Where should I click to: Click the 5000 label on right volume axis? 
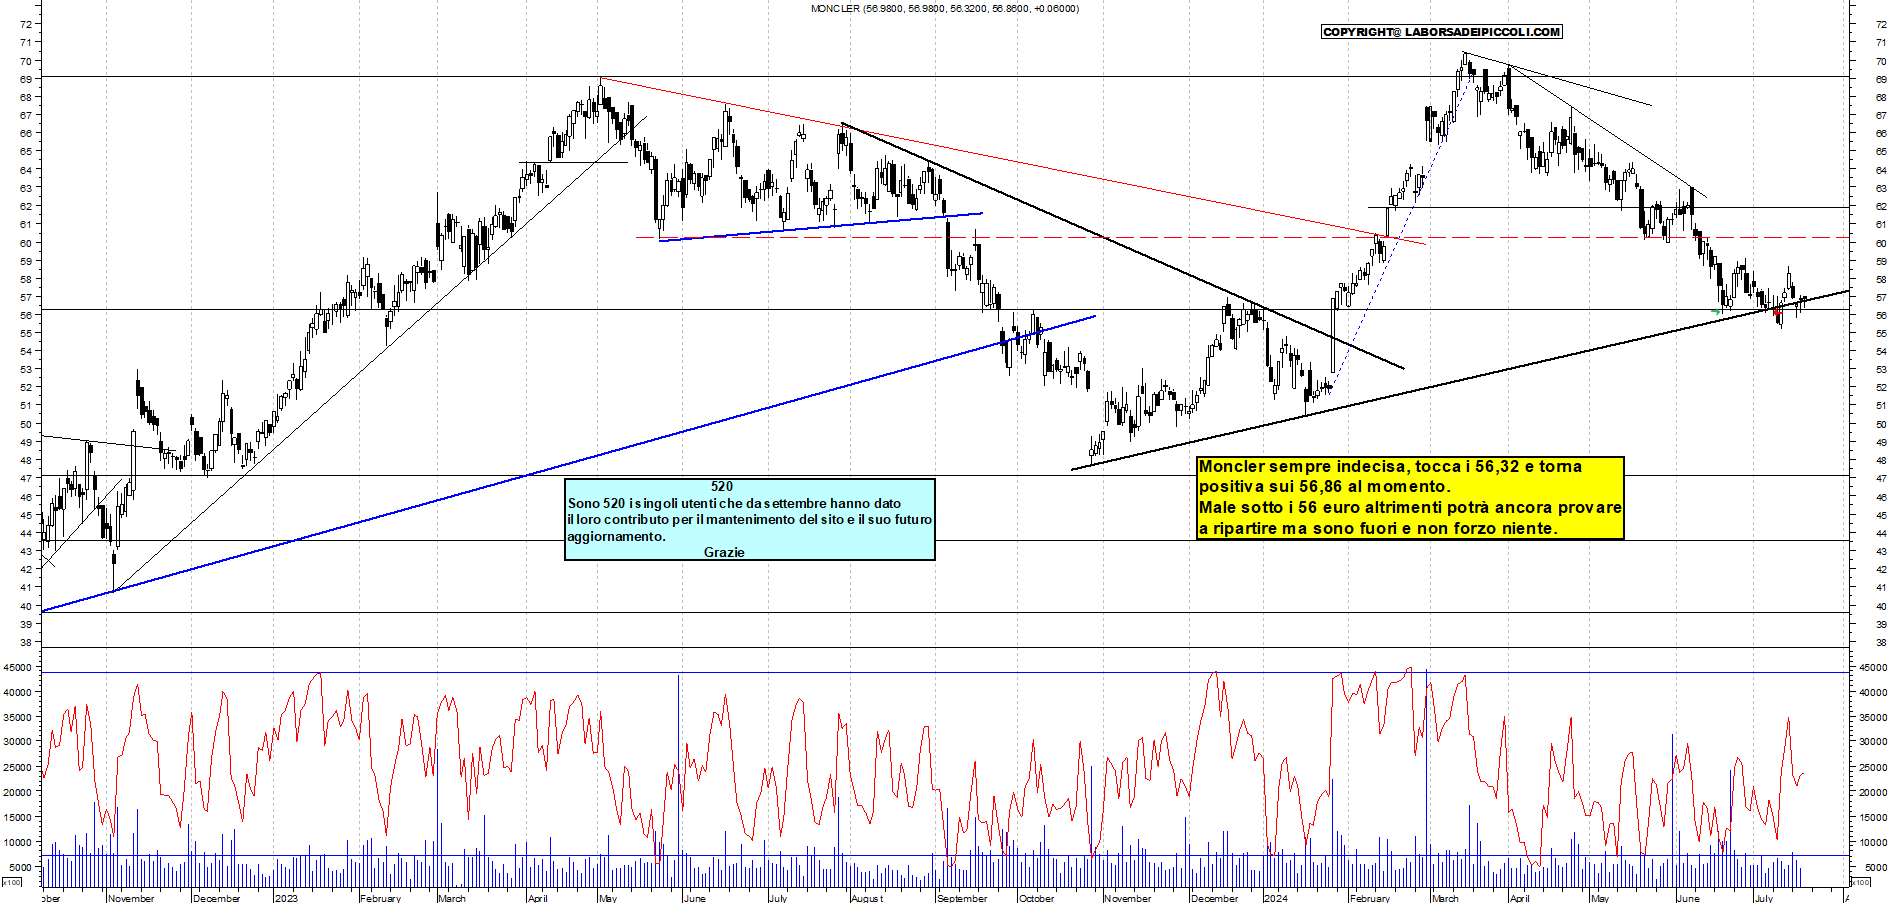(x=1876, y=867)
